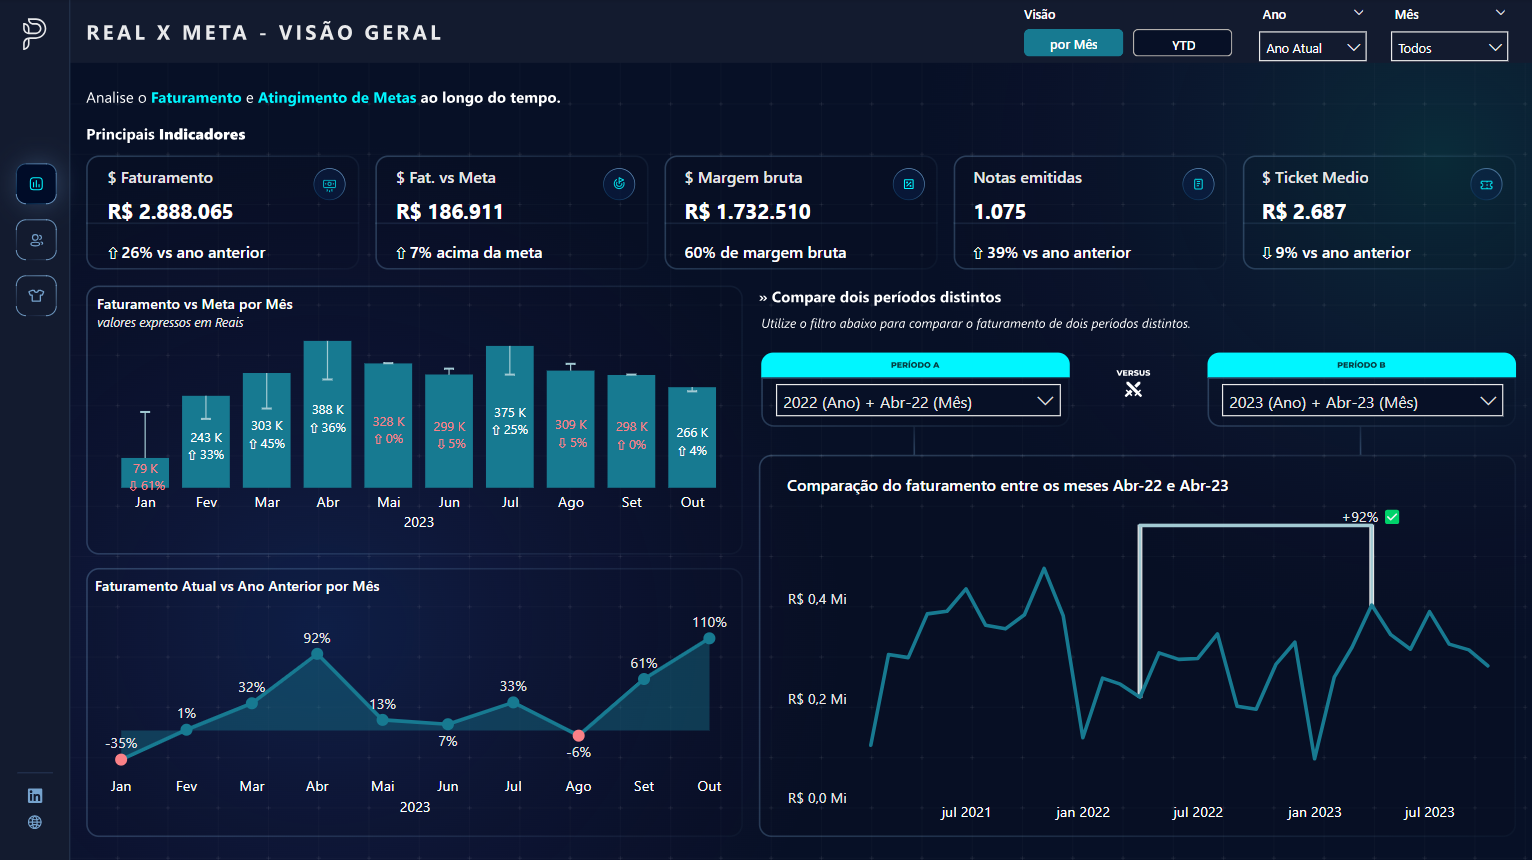Screen dimensions: 1532x860
Task: Switch view to YTD
Action: click(x=1182, y=43)
